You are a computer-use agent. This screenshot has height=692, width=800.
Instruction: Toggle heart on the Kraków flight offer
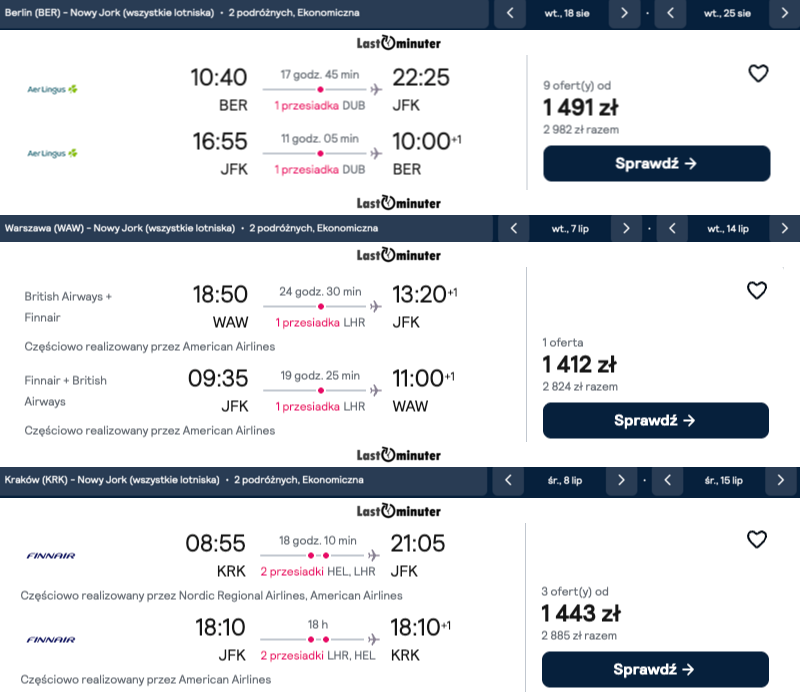(x=757, y=539)
